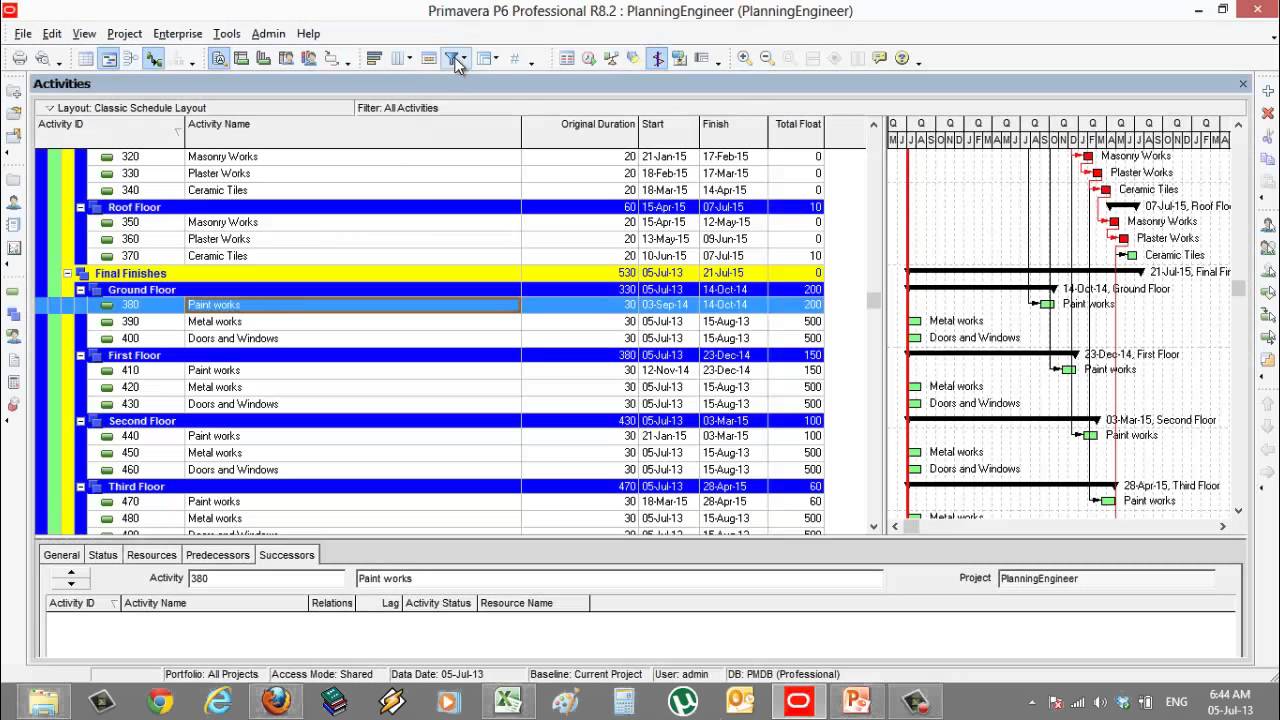Open Firefox from the taskbar
The height and width of the screenshot is (720, 1280).
(x=276, y=701)
